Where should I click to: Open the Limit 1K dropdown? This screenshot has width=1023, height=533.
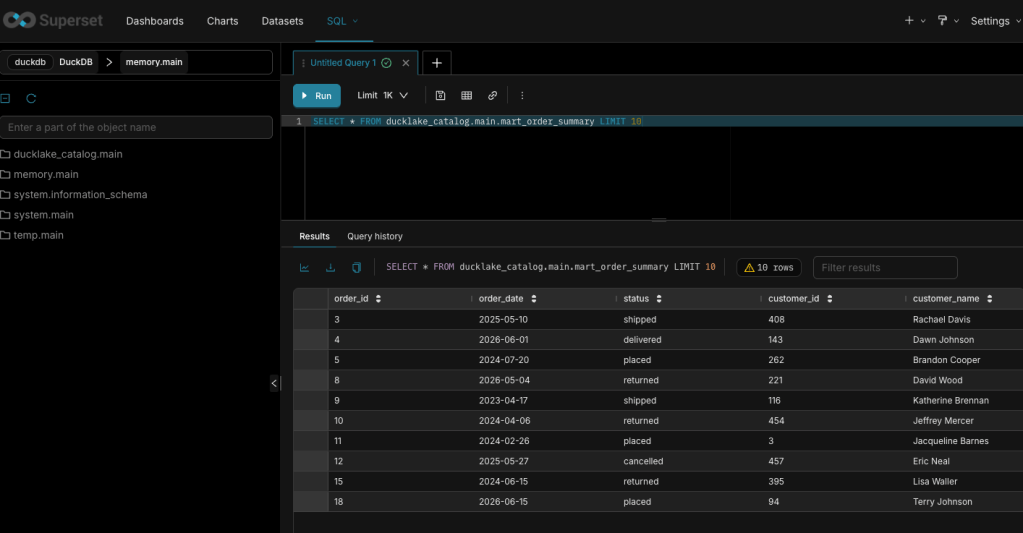[382, 95]
